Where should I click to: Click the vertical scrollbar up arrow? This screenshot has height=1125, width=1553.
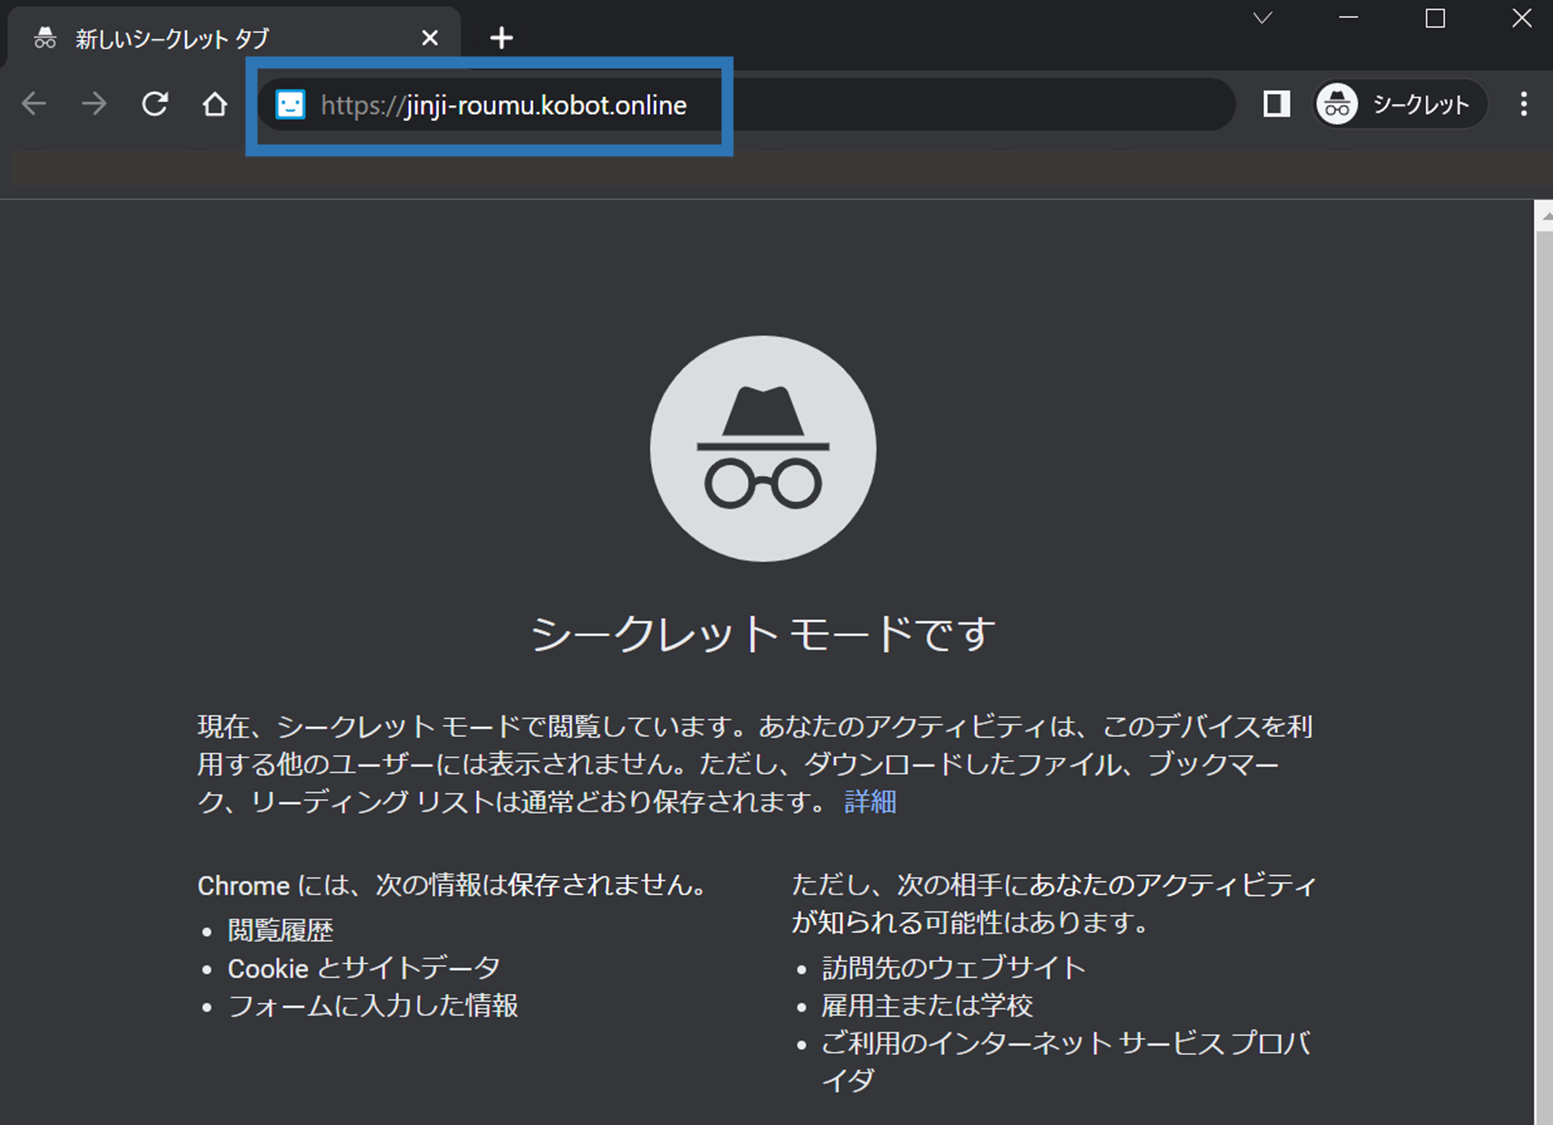click(x=1545, y=215)
